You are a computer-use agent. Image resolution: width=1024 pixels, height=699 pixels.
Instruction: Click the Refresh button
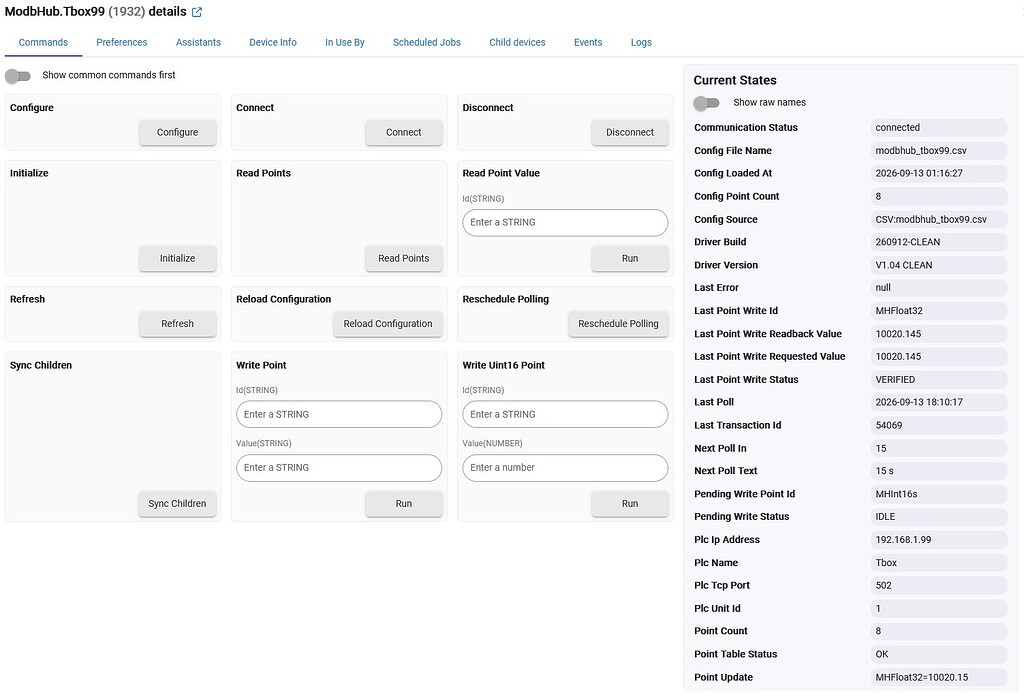click(177, 323)
